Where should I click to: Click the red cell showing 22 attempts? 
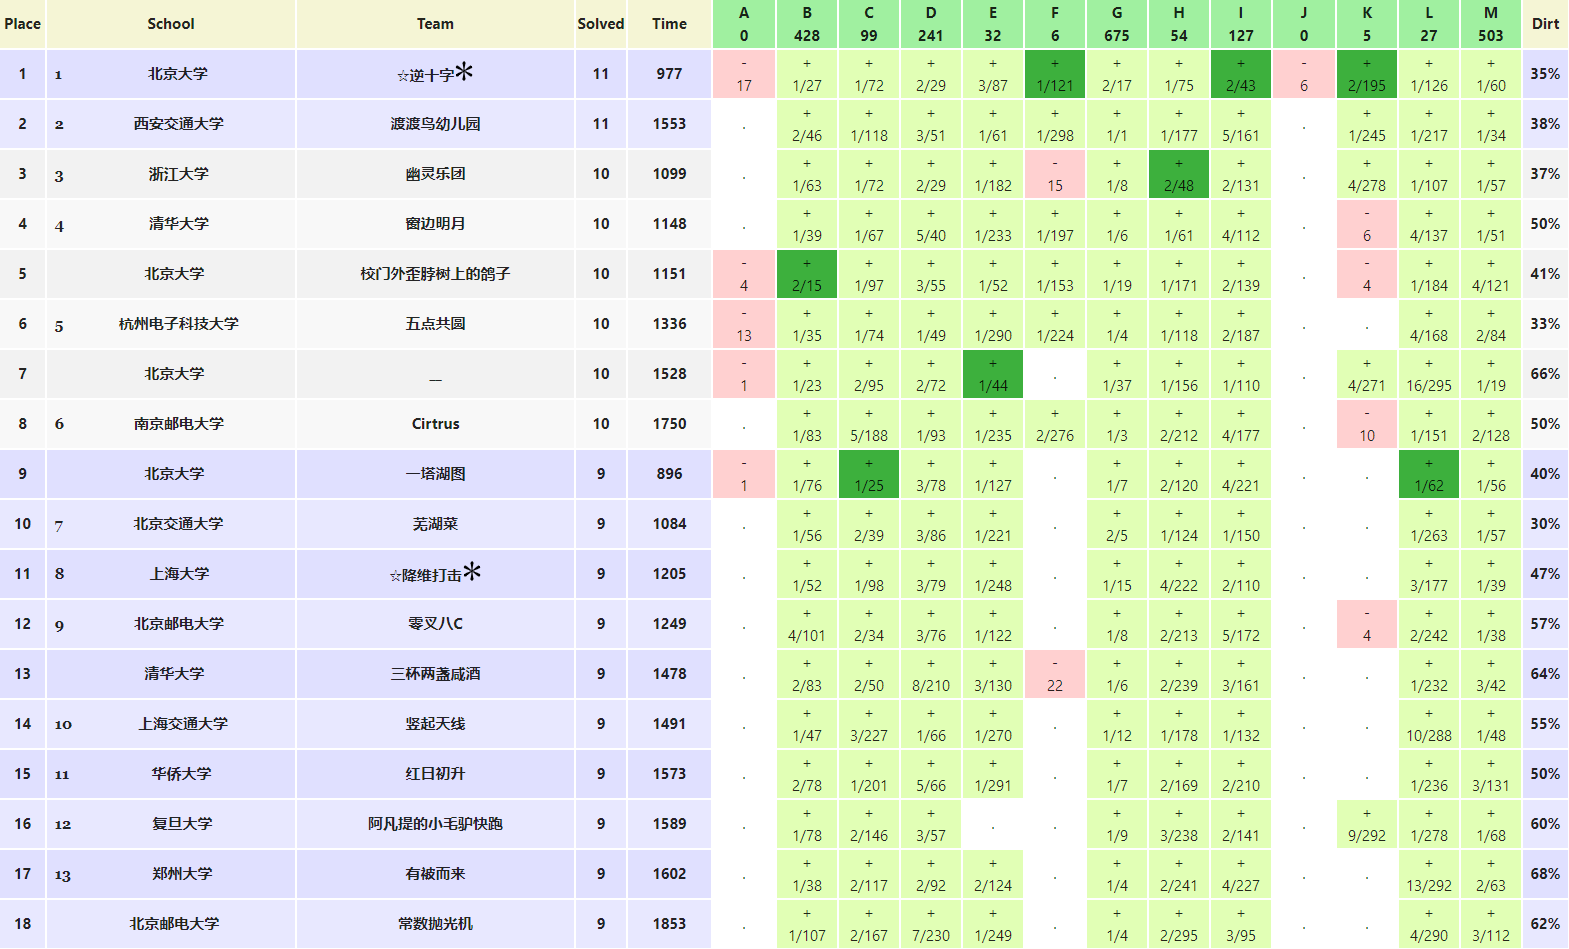[x=1054, y=674]
